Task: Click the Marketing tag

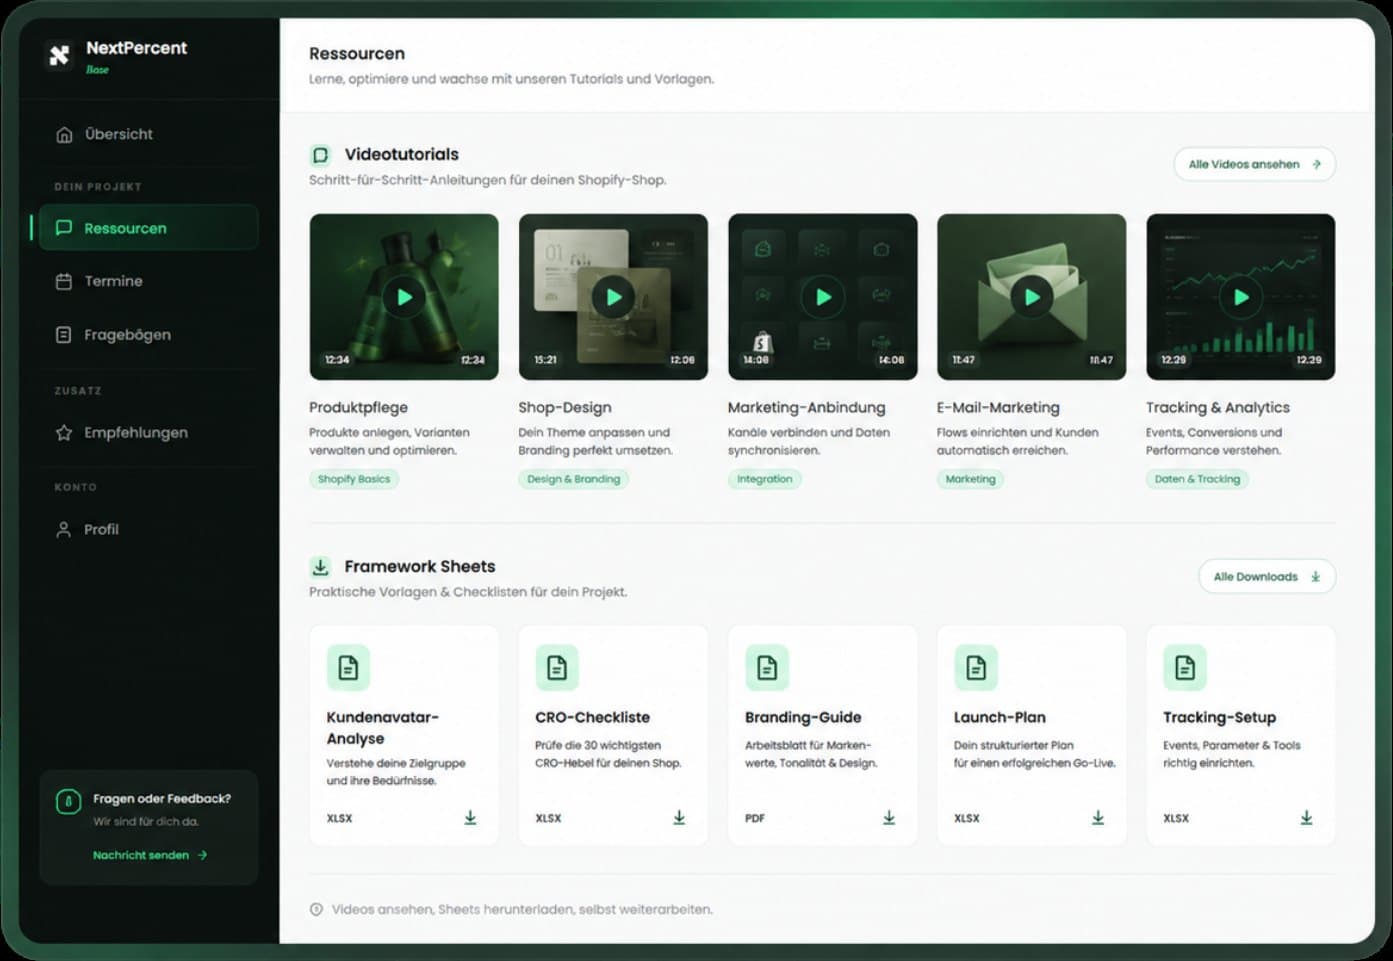Action: coord(971,479)
